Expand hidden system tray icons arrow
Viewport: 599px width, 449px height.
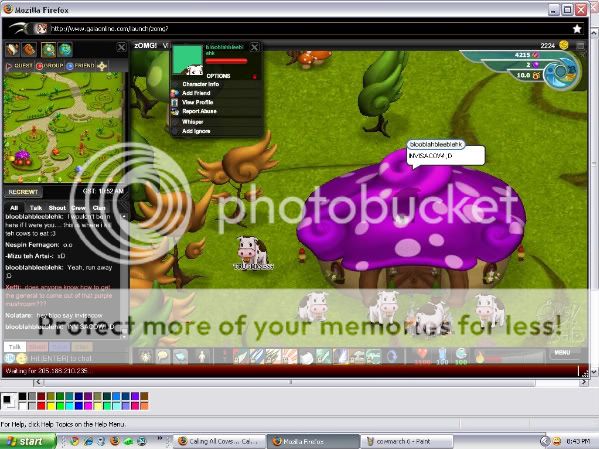(544, 441)
